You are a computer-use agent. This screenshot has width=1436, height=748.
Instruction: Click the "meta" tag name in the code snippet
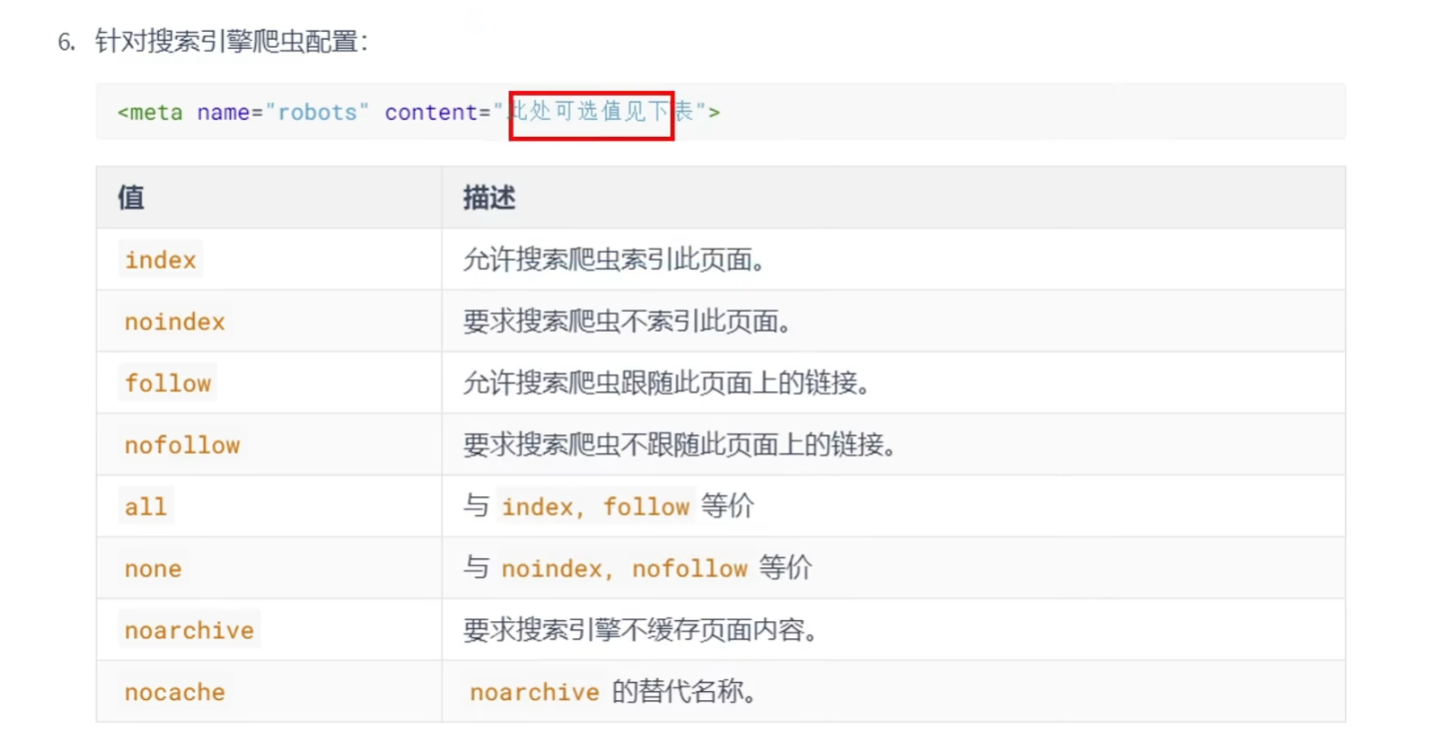(x=156, y=112)
